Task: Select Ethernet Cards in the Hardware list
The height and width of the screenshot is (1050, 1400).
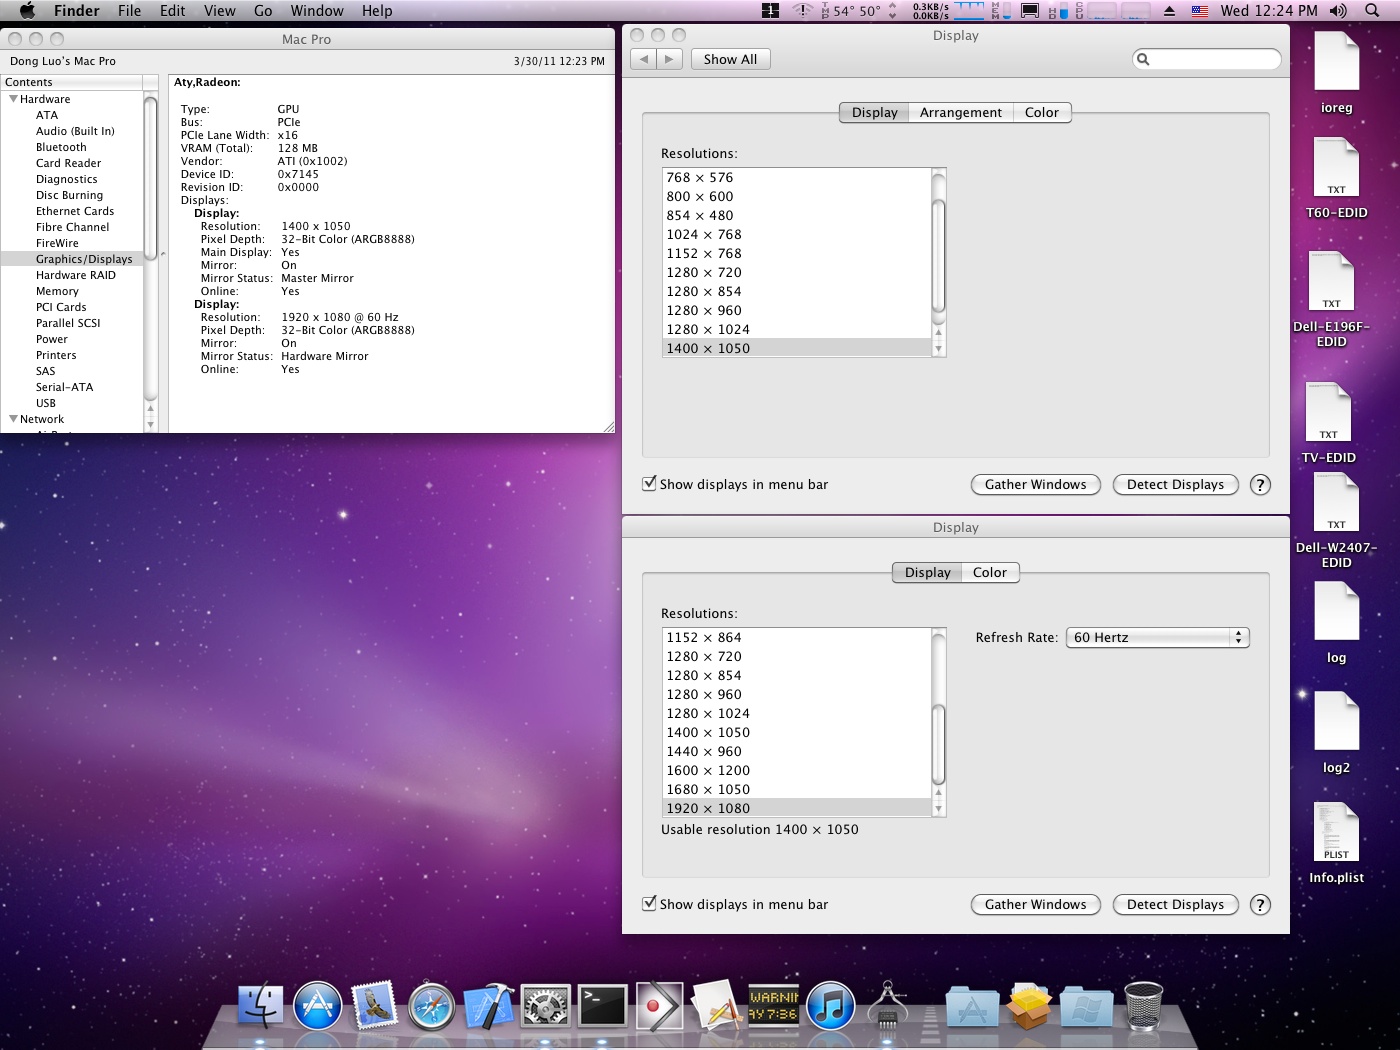Action: (x=72, y=211)
